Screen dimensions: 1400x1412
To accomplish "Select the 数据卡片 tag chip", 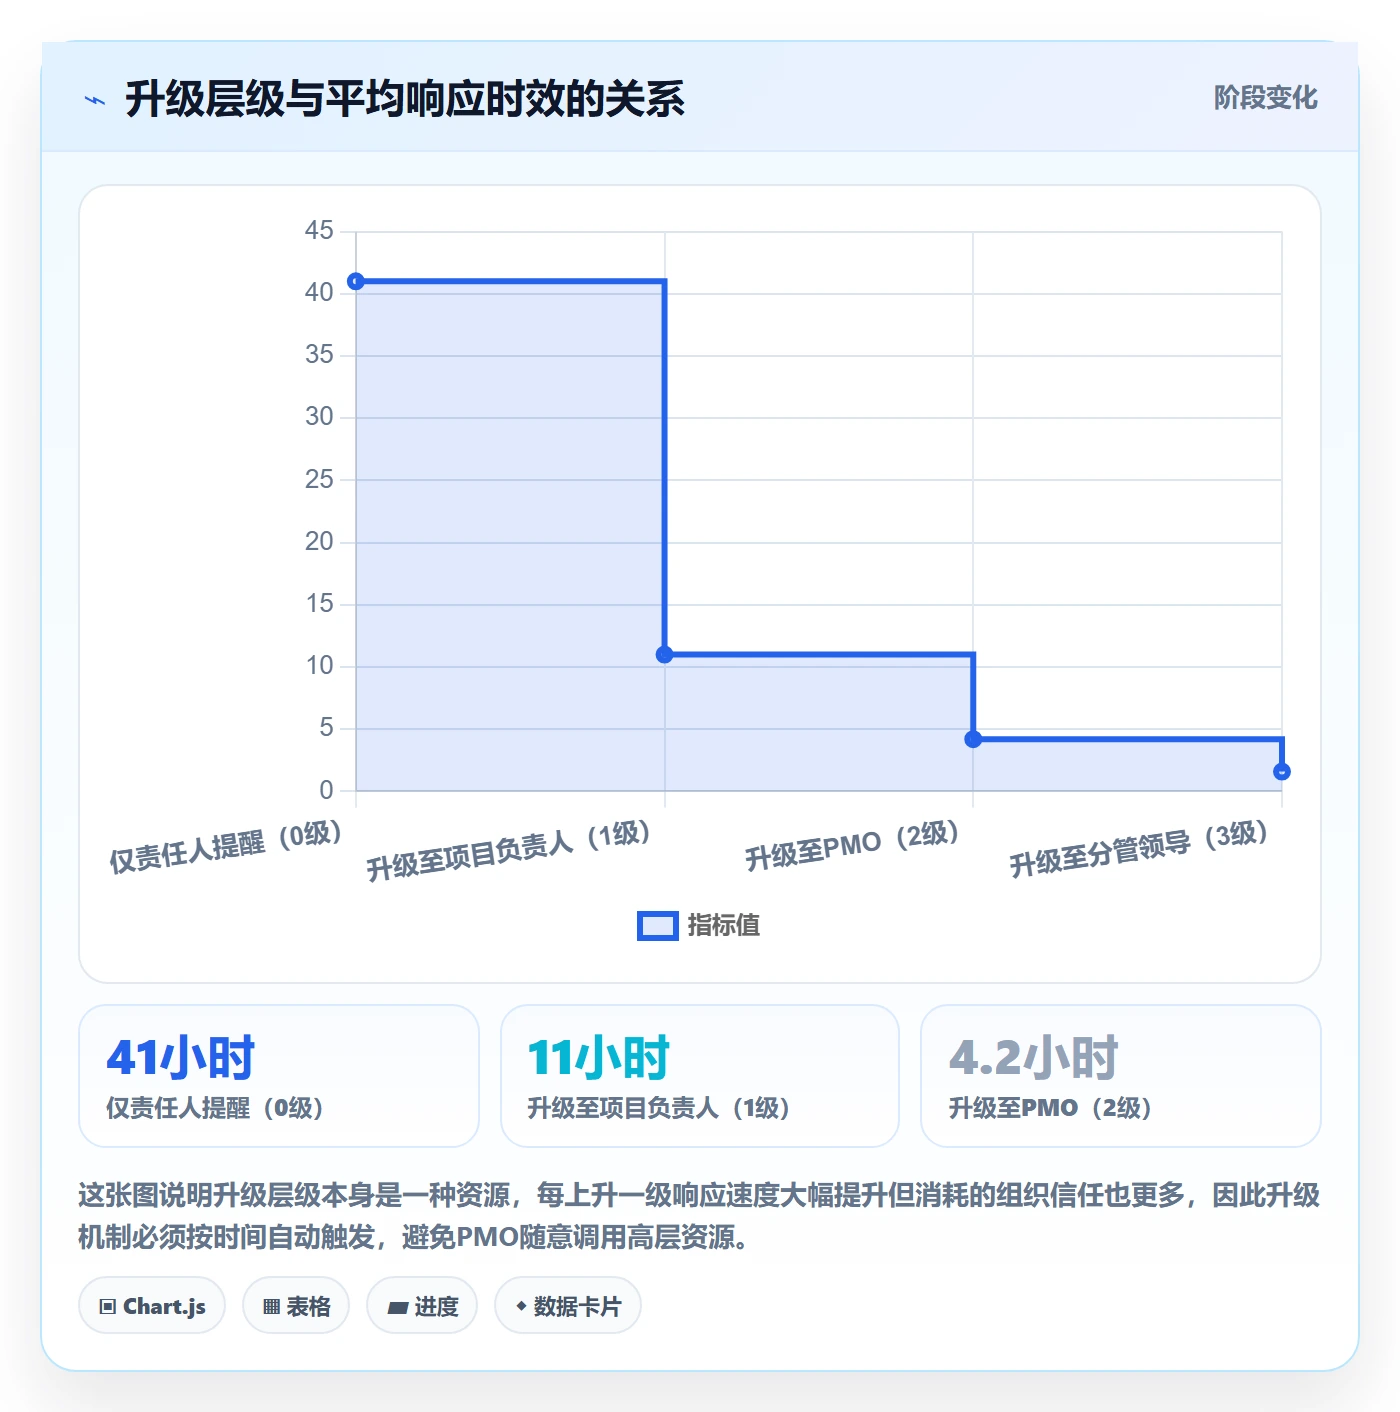I will pyautogui.click(x=568, y=1306).
